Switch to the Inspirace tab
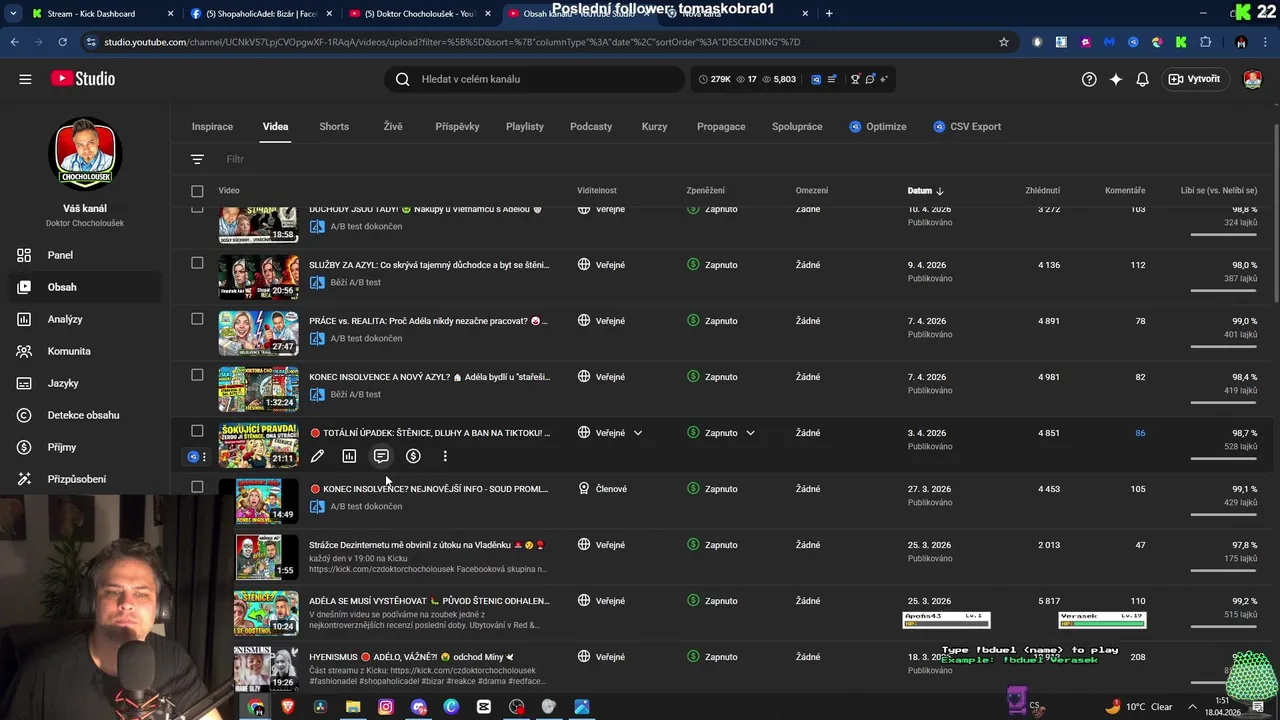This screenshot has height=720, width=1280. (x=212, y=127)
